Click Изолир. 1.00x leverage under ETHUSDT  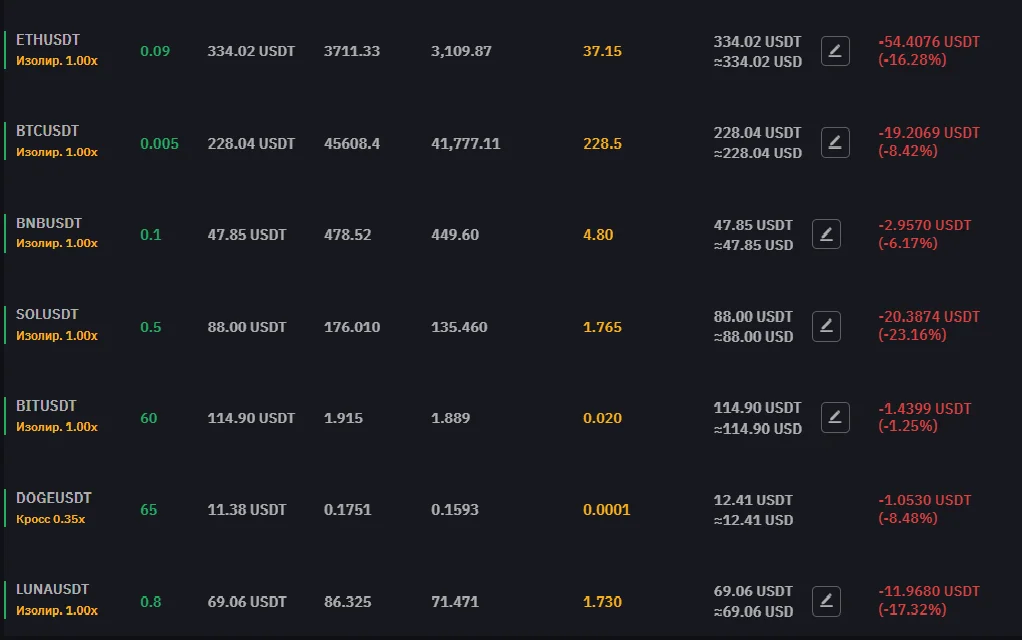pos(57,60)
